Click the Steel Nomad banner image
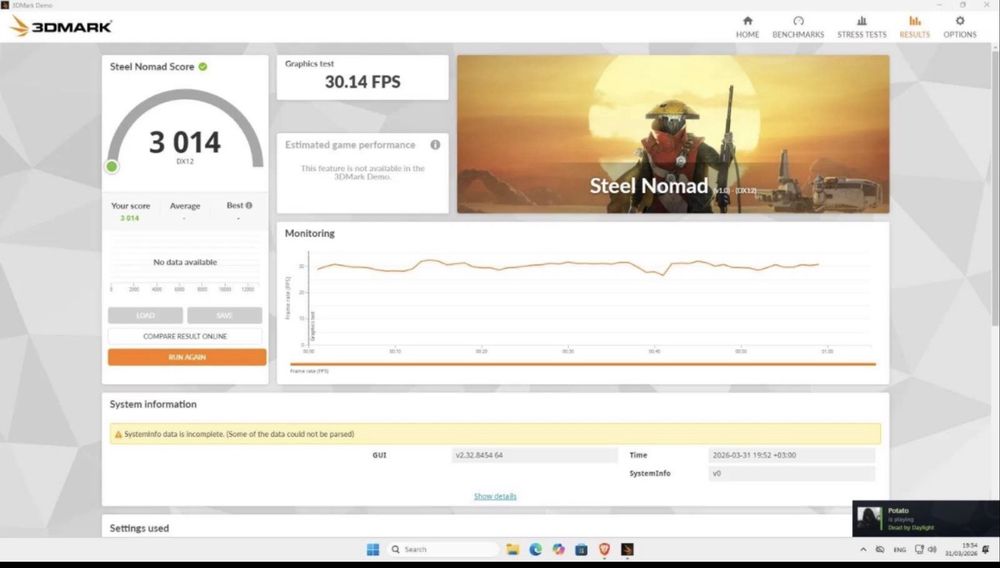1000x568 pixels. point(673,134)
